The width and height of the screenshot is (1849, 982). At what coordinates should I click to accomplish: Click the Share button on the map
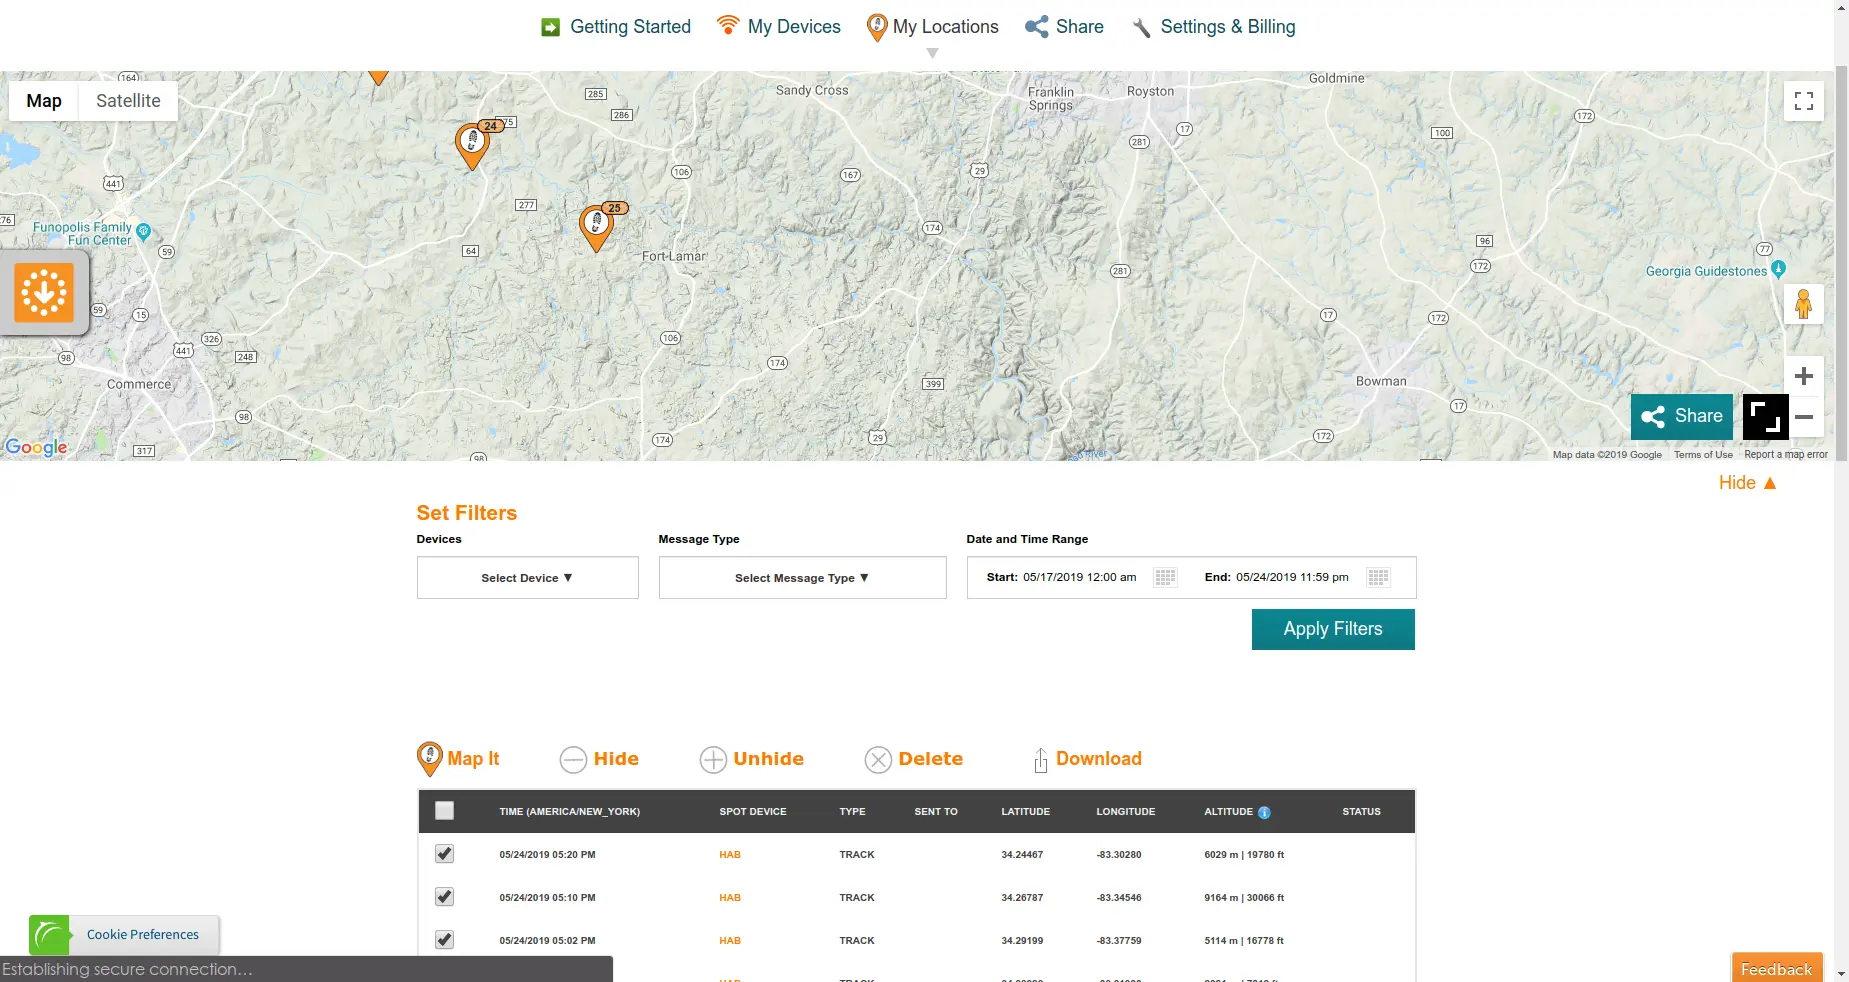click(x=1681, y=417)
